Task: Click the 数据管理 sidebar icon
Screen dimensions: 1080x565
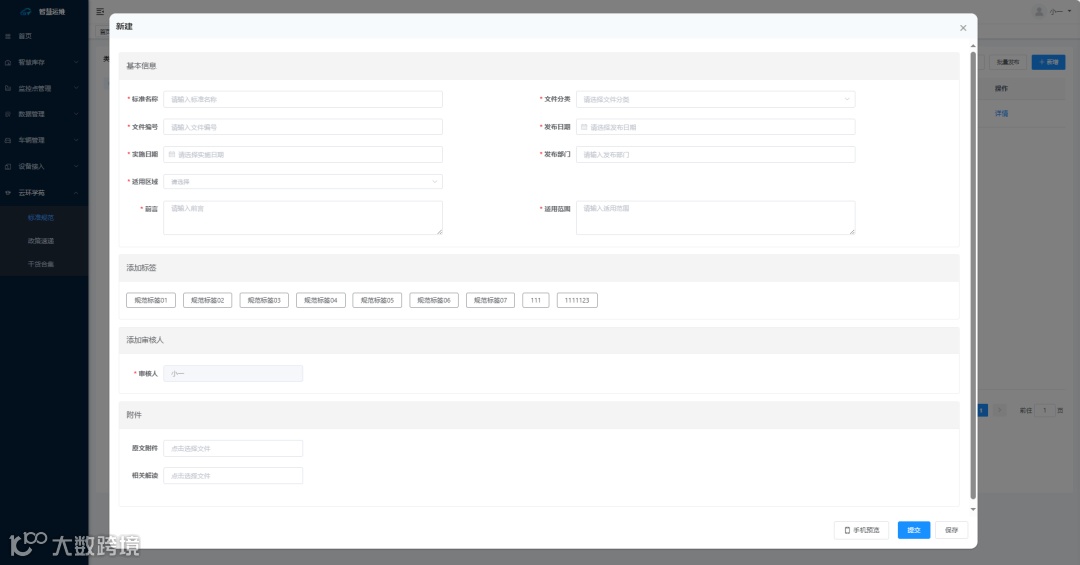Action: 8,114
